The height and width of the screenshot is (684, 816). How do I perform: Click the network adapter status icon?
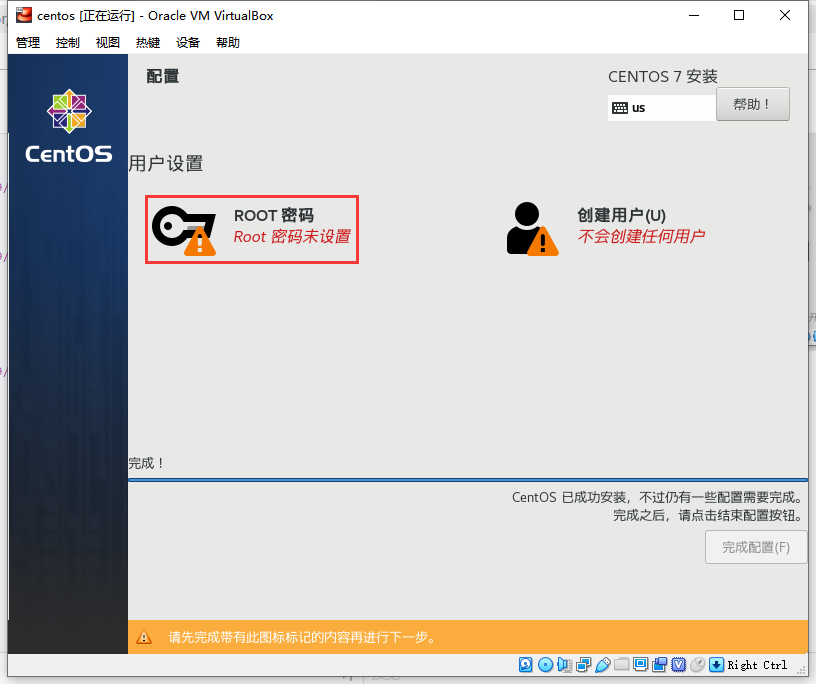[x=583, y=665]
